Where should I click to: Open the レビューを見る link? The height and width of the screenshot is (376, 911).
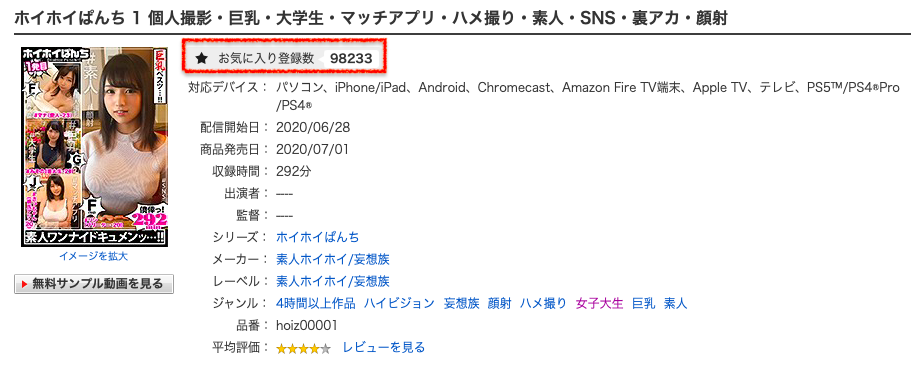(383, 348)
